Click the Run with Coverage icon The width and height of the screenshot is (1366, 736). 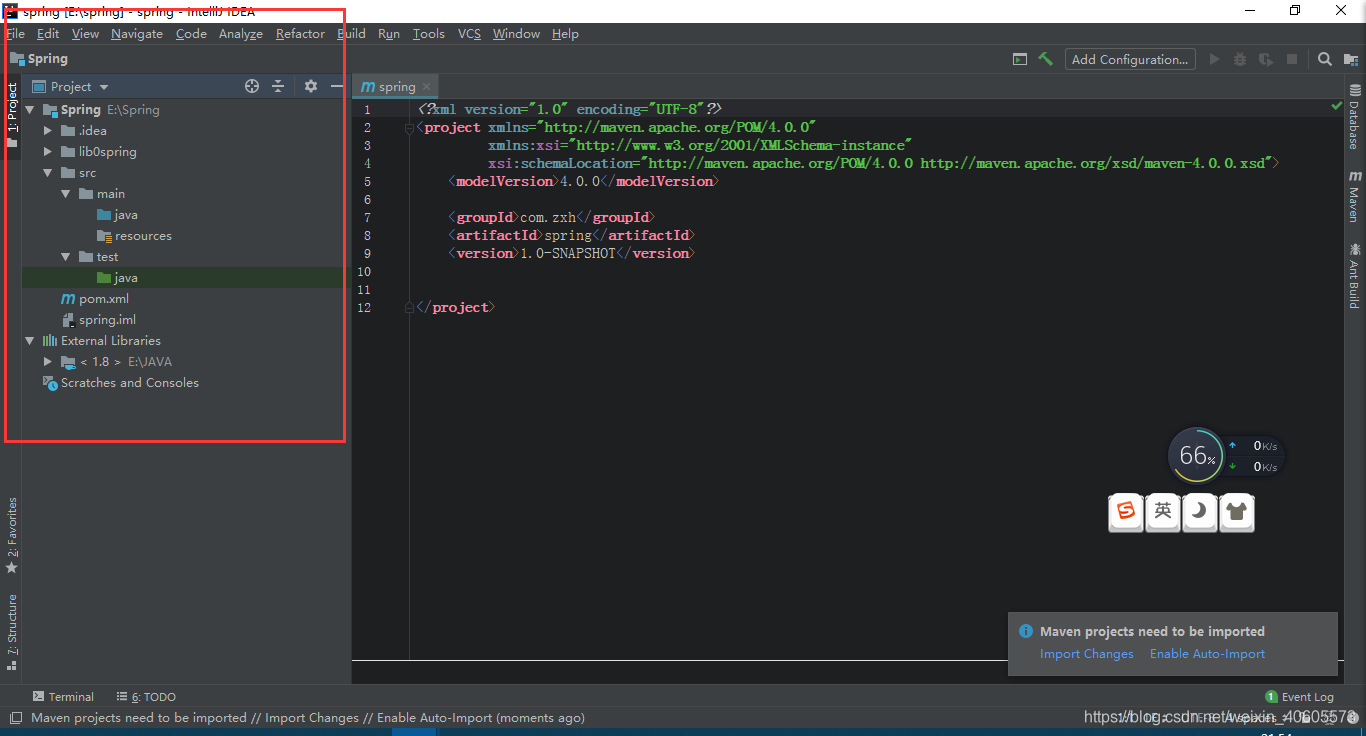click(x=1266, y=59)
